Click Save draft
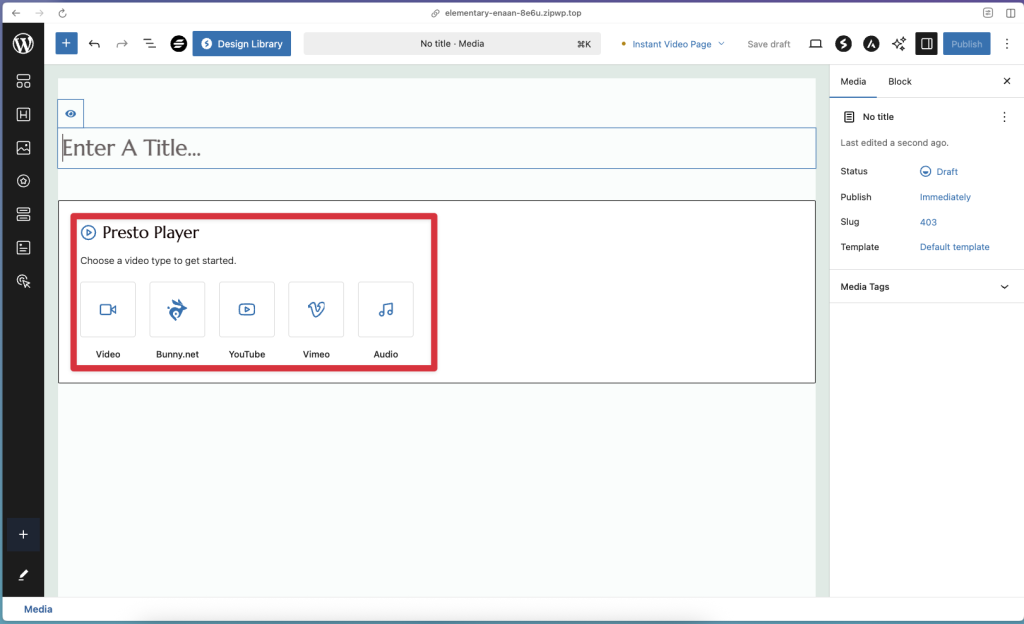1024x624 pixels. click(769, 44)
